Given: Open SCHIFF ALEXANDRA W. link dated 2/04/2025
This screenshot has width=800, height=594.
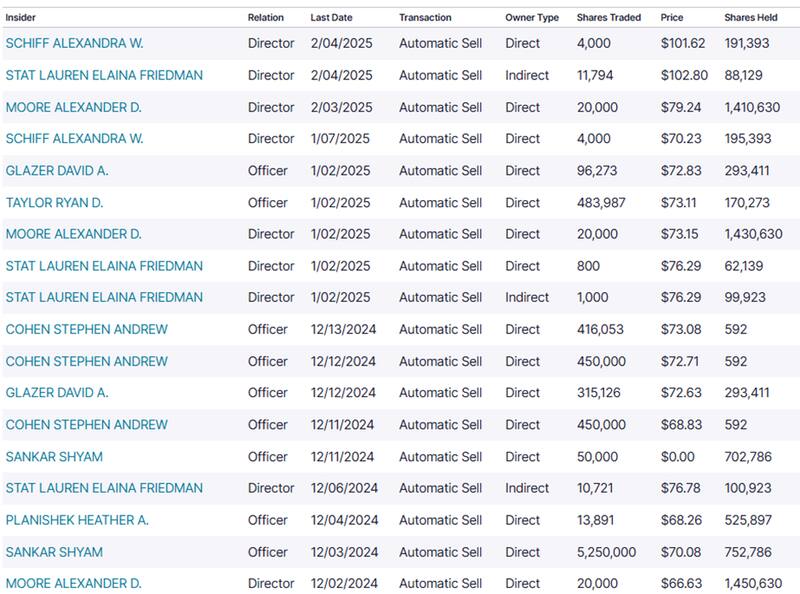Looking at the screenshot, I should 75,44.
